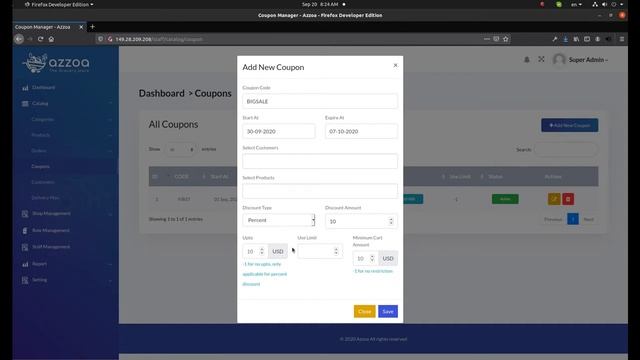The image size is (640, 360).
Task: Click the browser back button
Action: (19, 39)
